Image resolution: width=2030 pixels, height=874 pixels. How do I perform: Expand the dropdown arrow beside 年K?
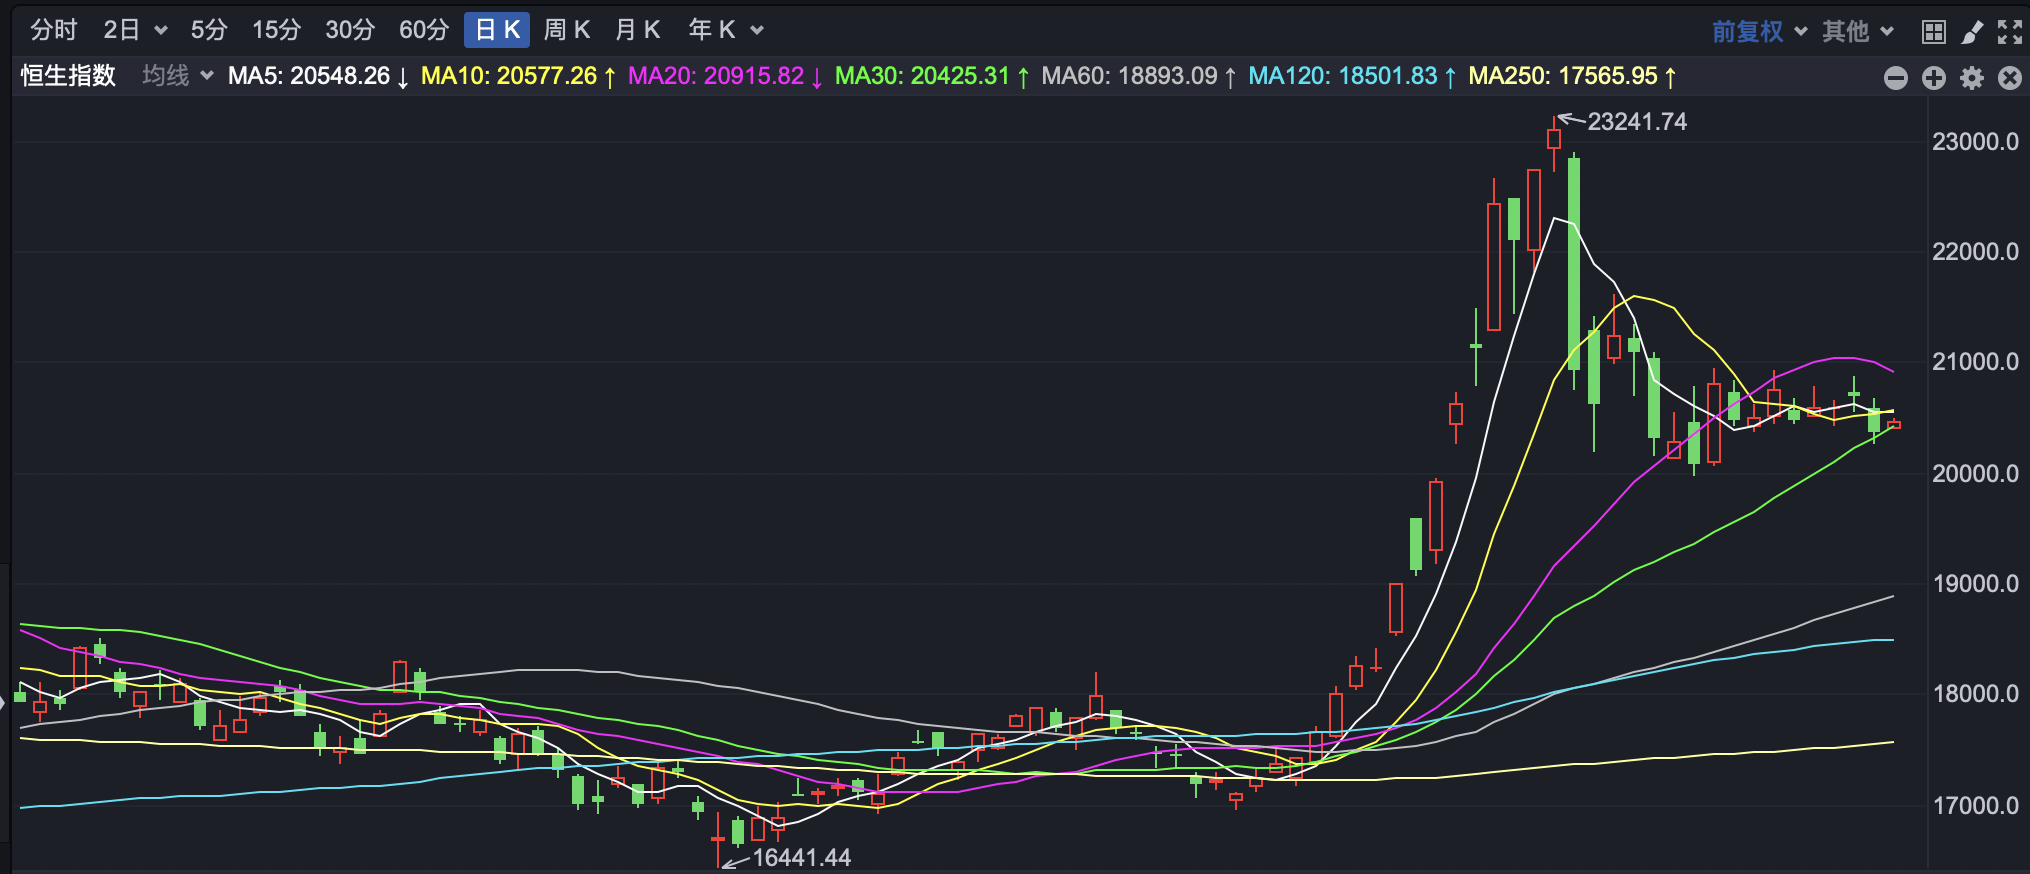coord(757,31)
